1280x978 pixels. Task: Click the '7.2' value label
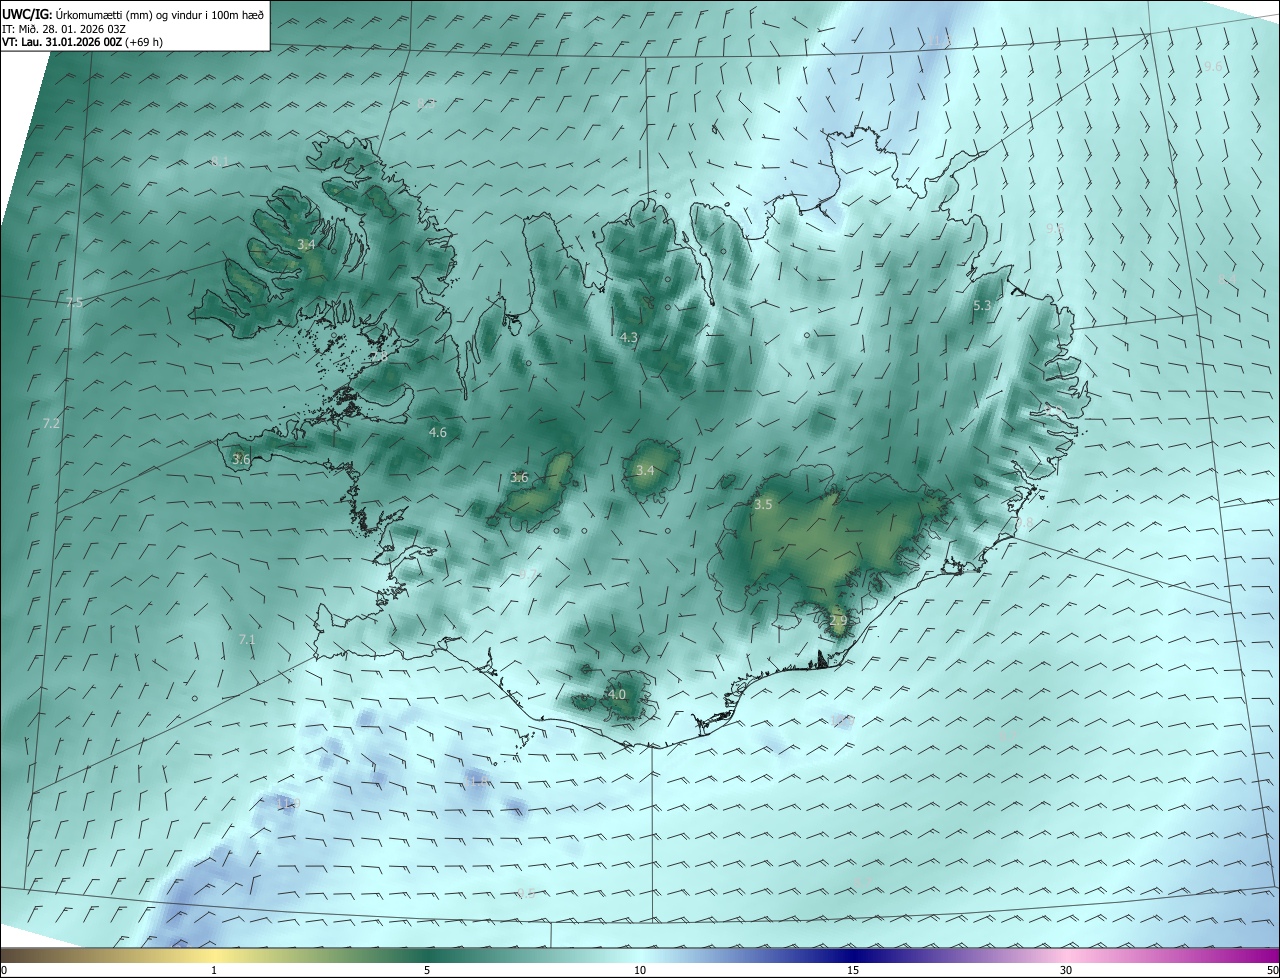[51, 424]
